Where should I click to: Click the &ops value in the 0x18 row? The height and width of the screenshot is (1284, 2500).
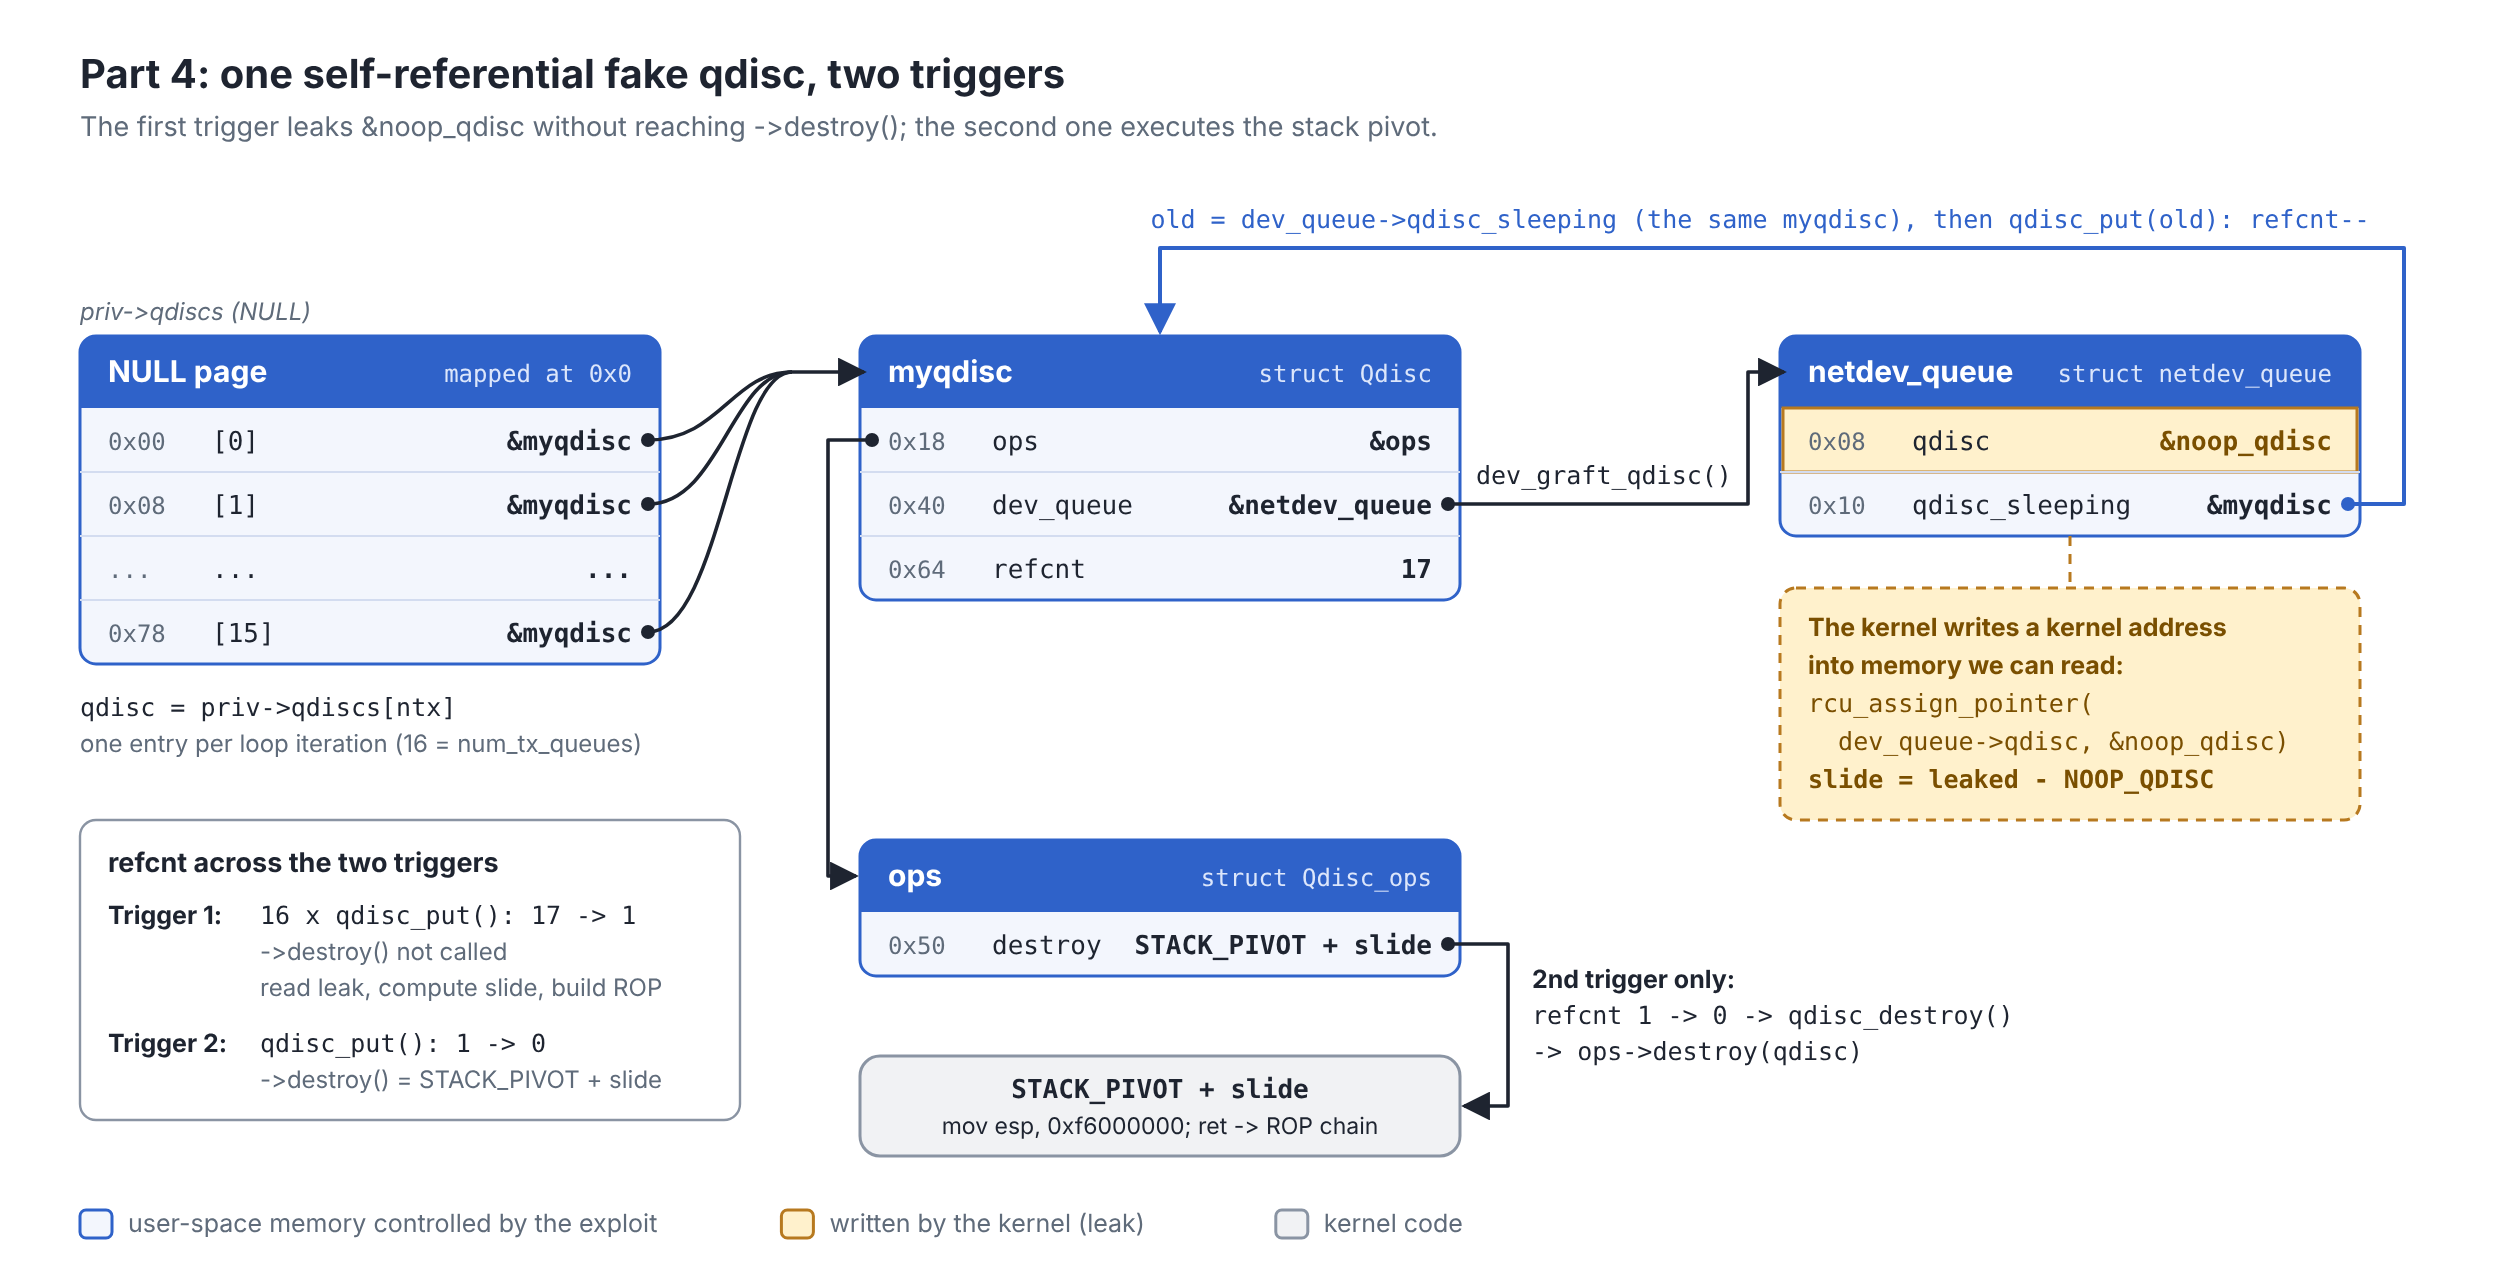[1399, 441]
